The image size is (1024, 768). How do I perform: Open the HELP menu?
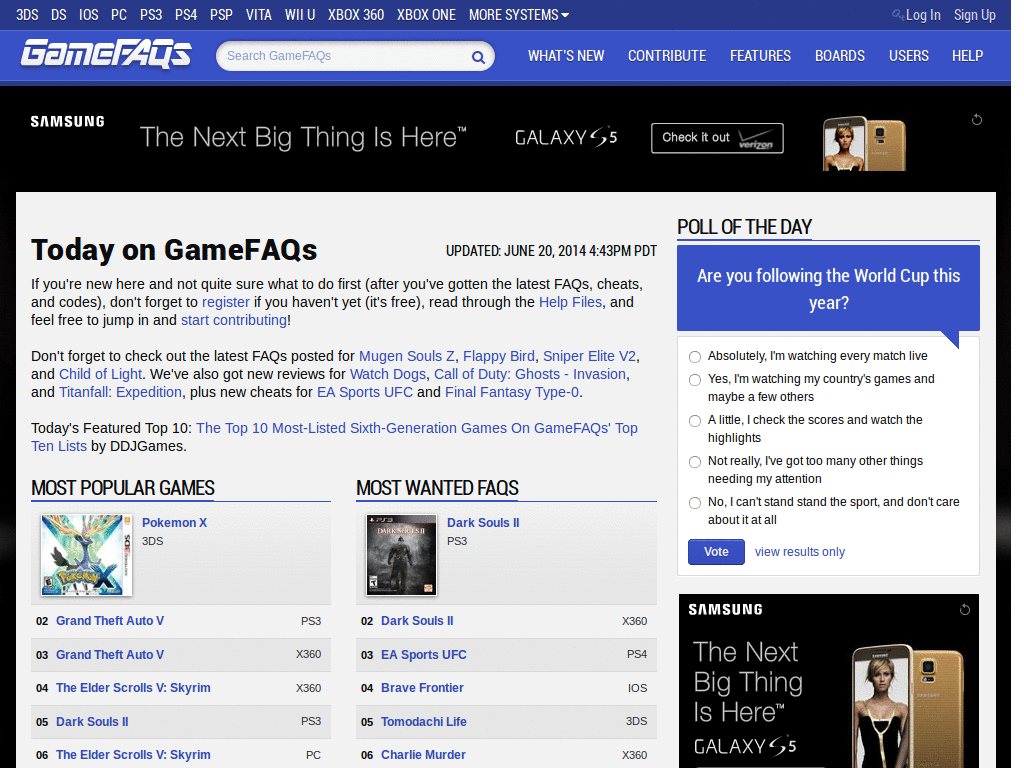pyautogui.click(x=967, y=56)
